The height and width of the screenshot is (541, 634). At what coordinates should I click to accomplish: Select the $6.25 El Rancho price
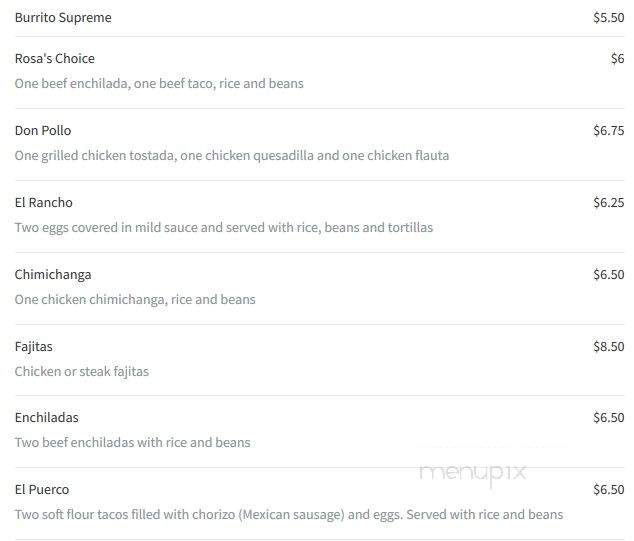609,203
